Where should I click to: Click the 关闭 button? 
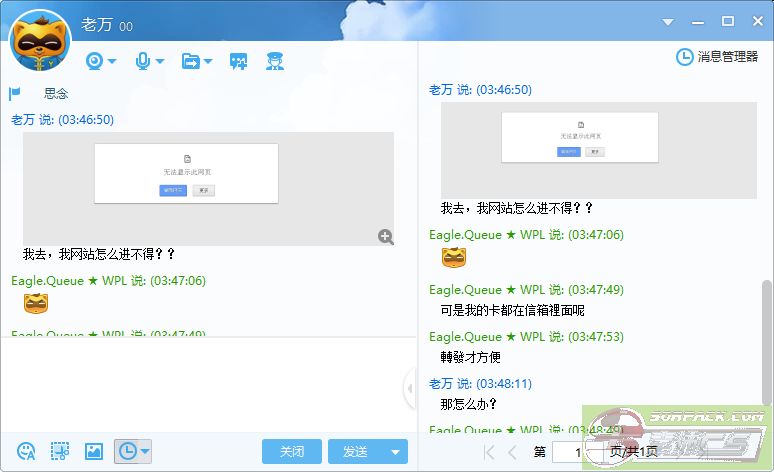coord(292,451)
